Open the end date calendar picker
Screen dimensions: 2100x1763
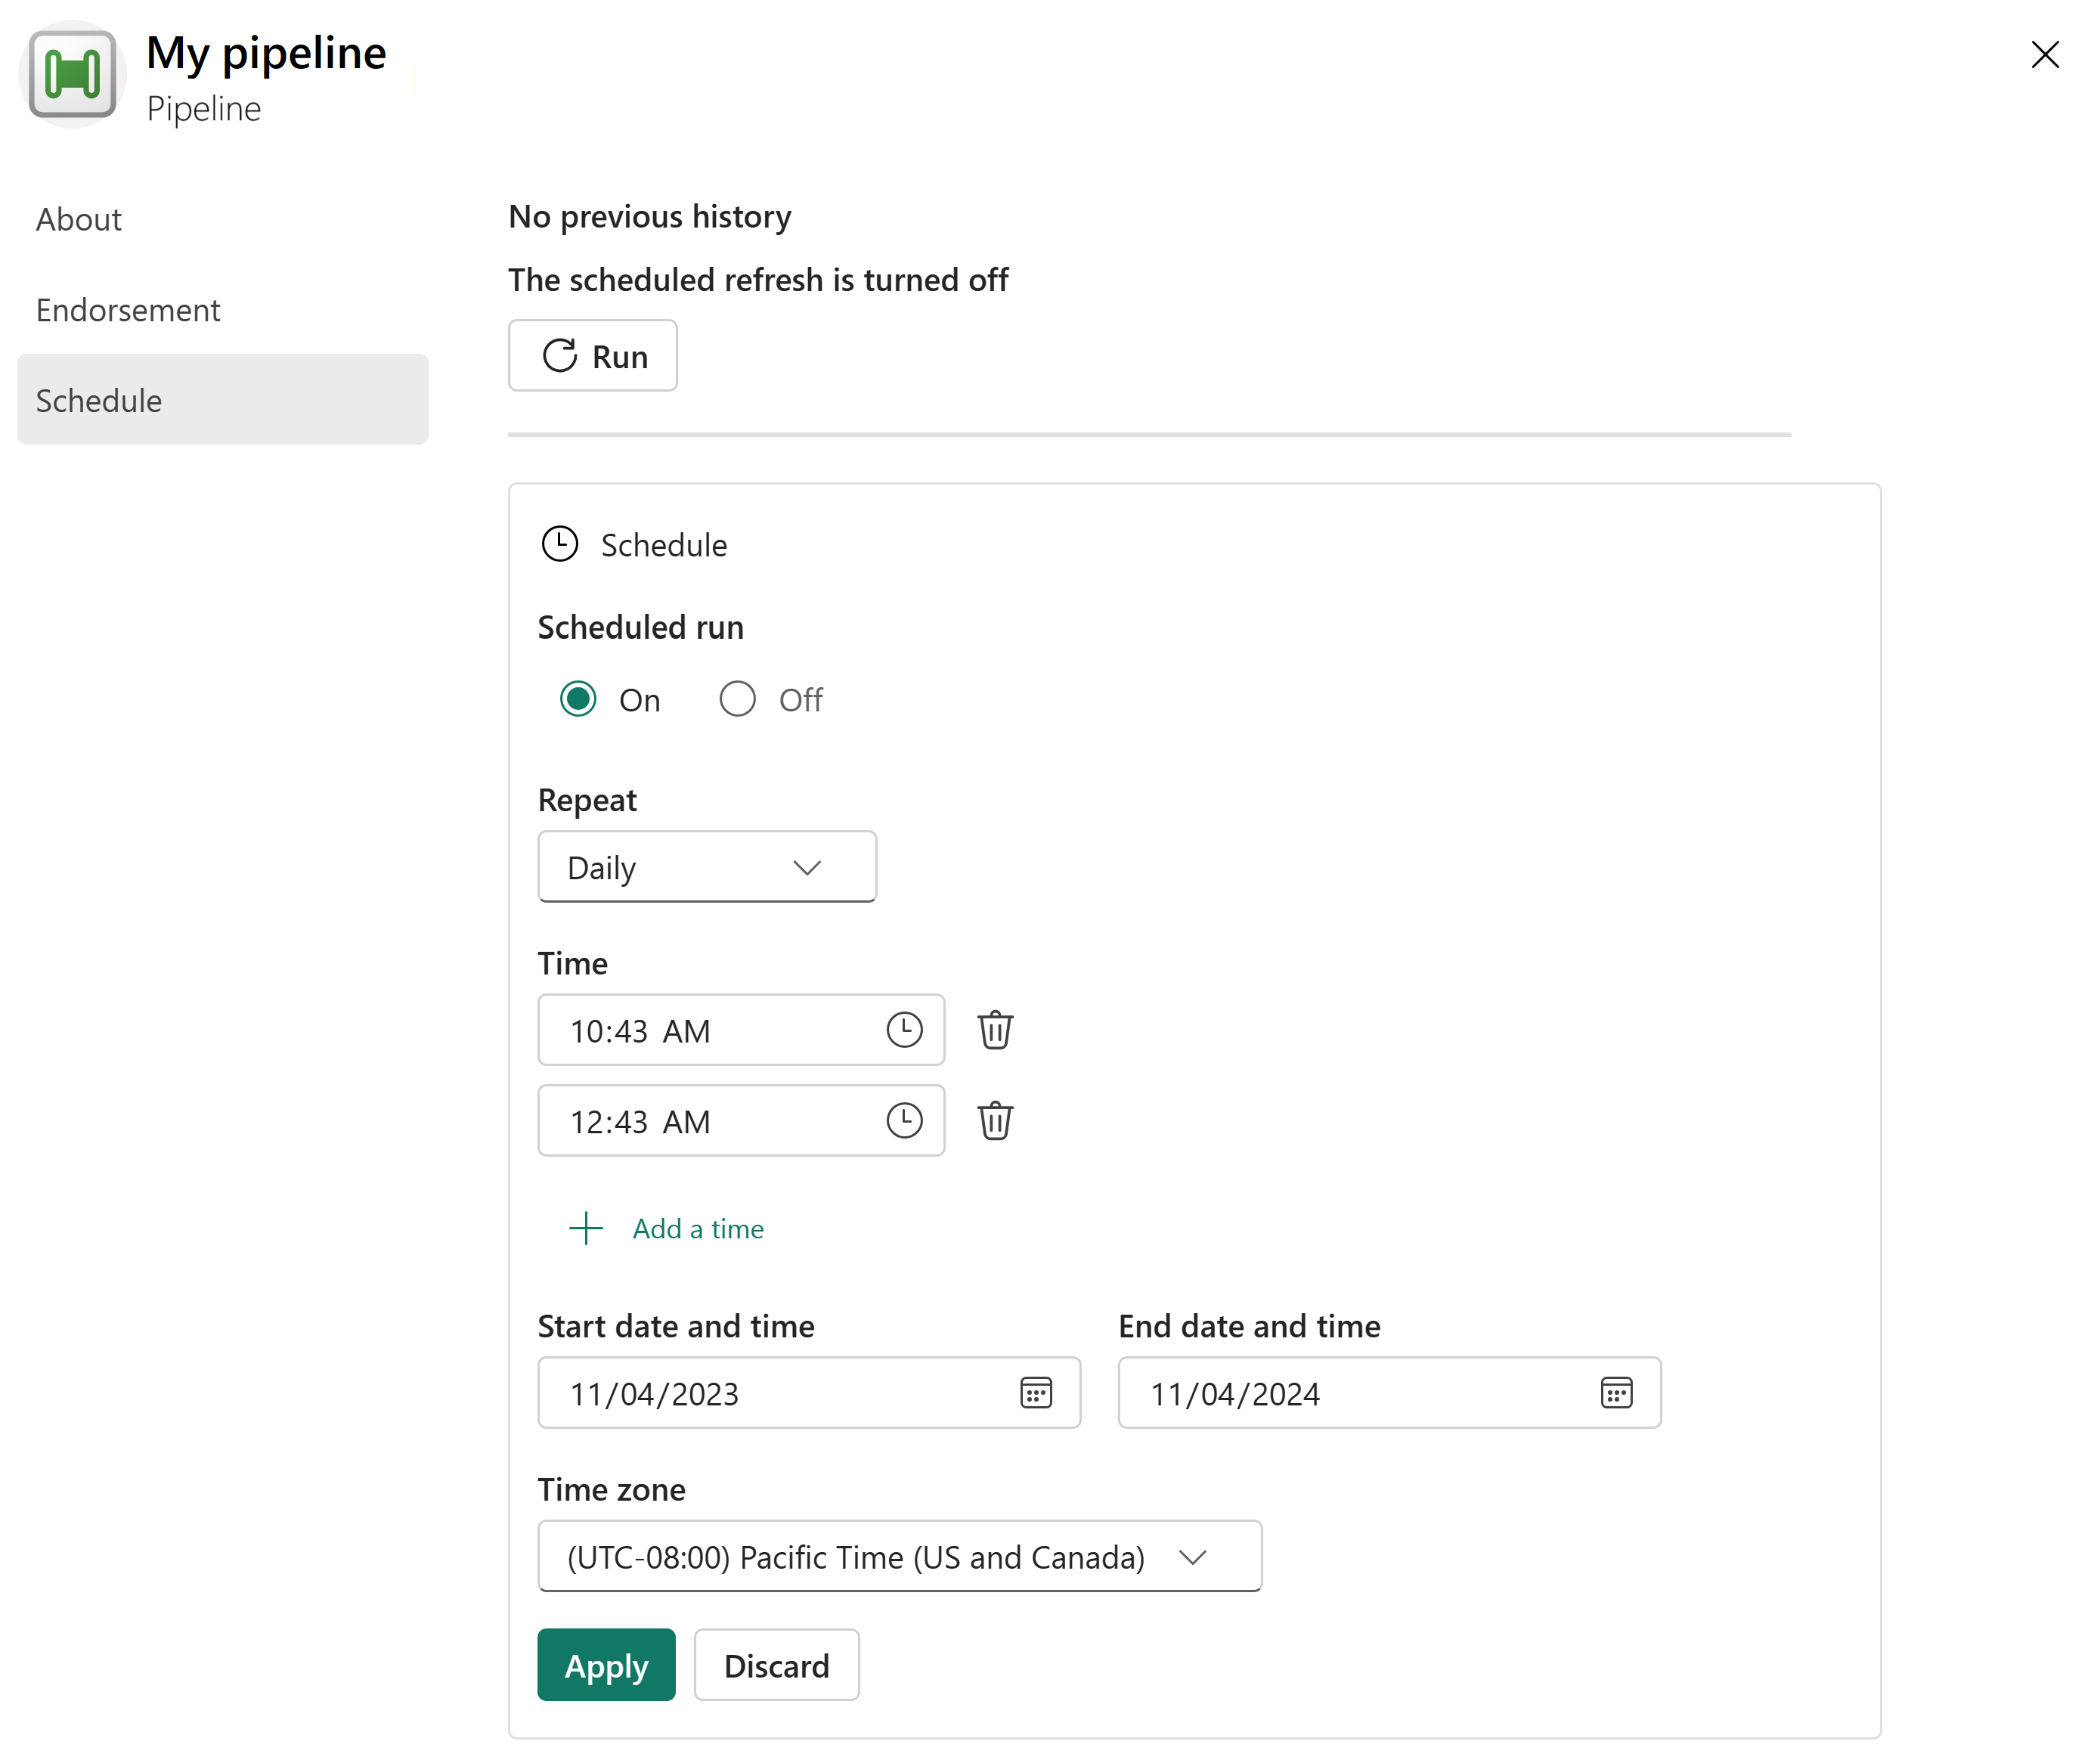point(1617,1393)
